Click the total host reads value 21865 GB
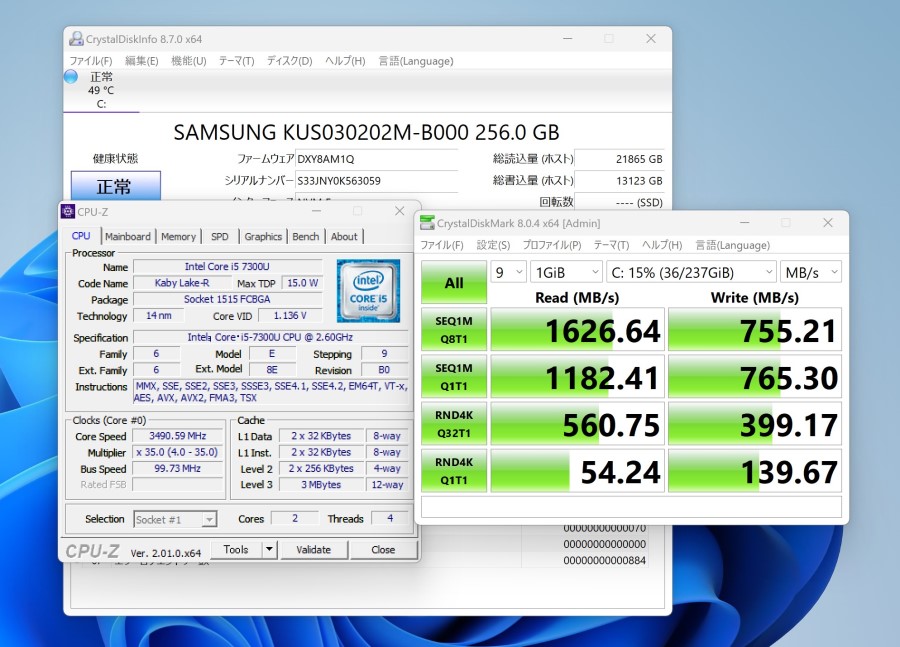Screen dimensions: 900x647 pyautogui.click(x=620, y=159)
